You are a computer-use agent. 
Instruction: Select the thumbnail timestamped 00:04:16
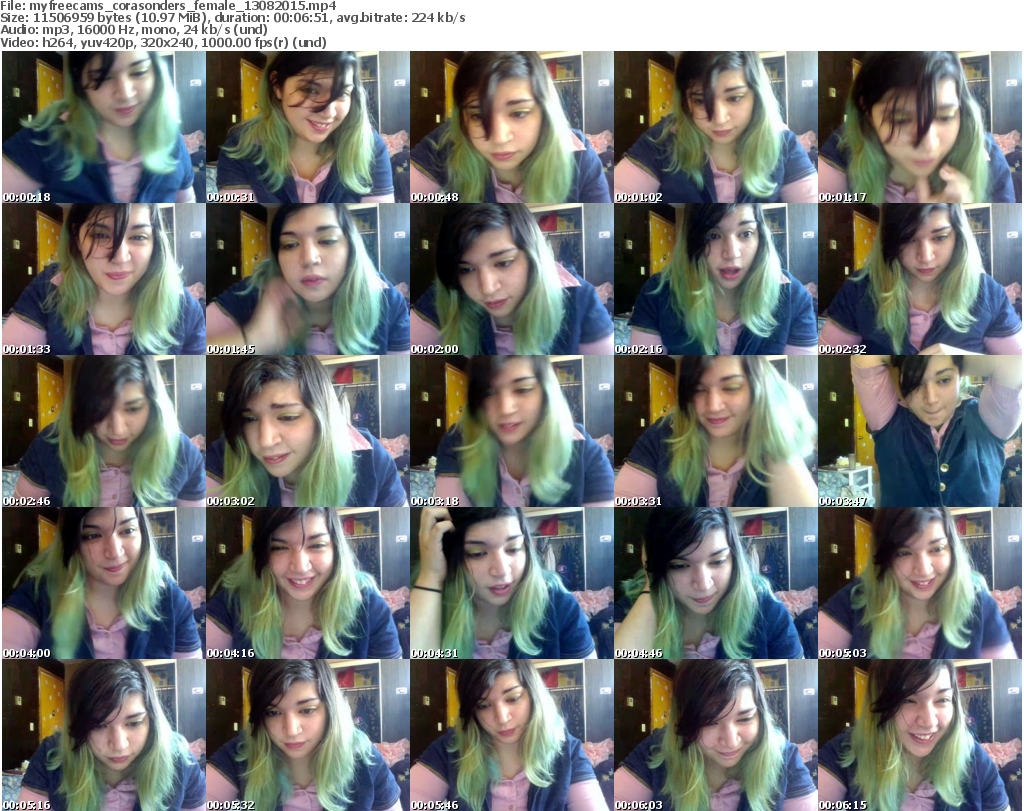point(308,583)
